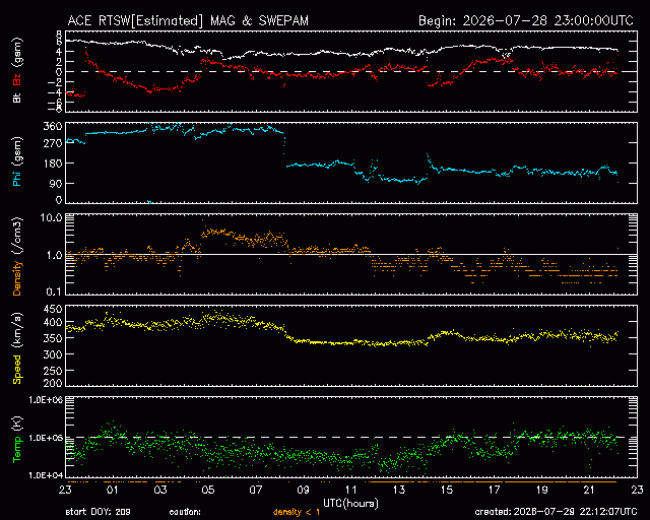Click the 'caution:' footer label
This screenshot has height=520, width=650.
pos(185,512)
